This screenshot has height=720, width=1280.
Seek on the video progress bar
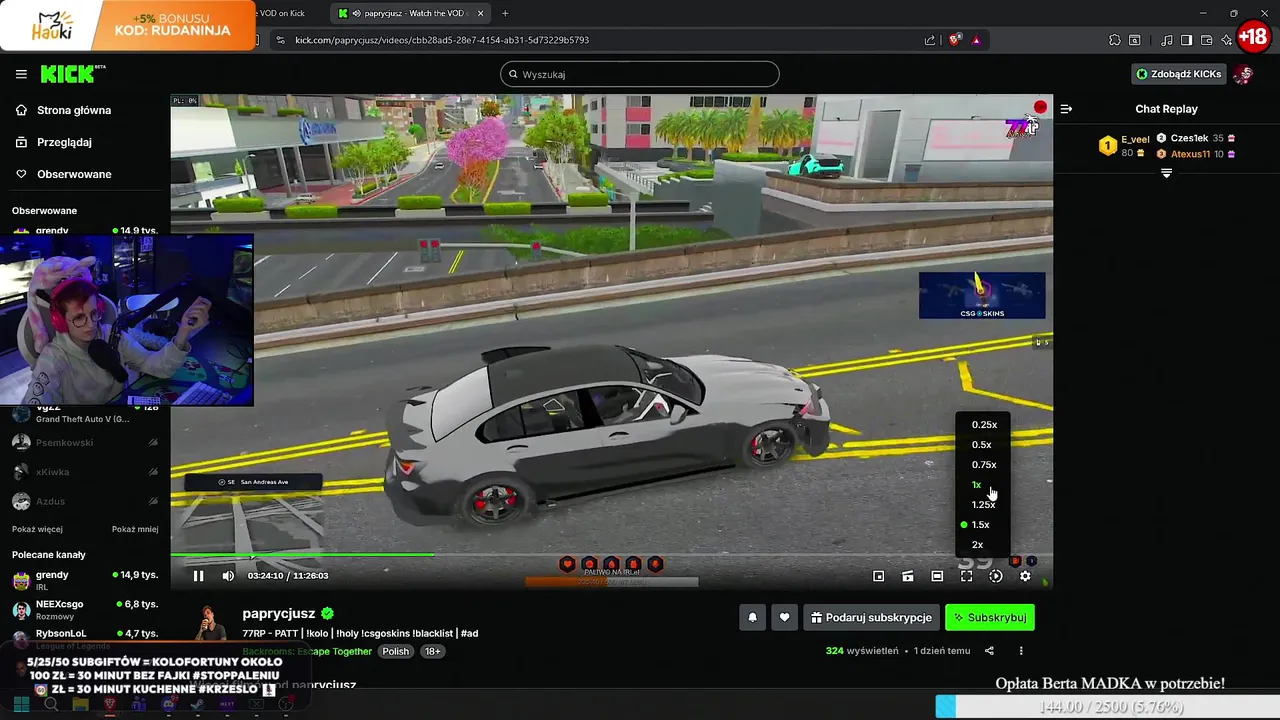[x=610, y=555]
